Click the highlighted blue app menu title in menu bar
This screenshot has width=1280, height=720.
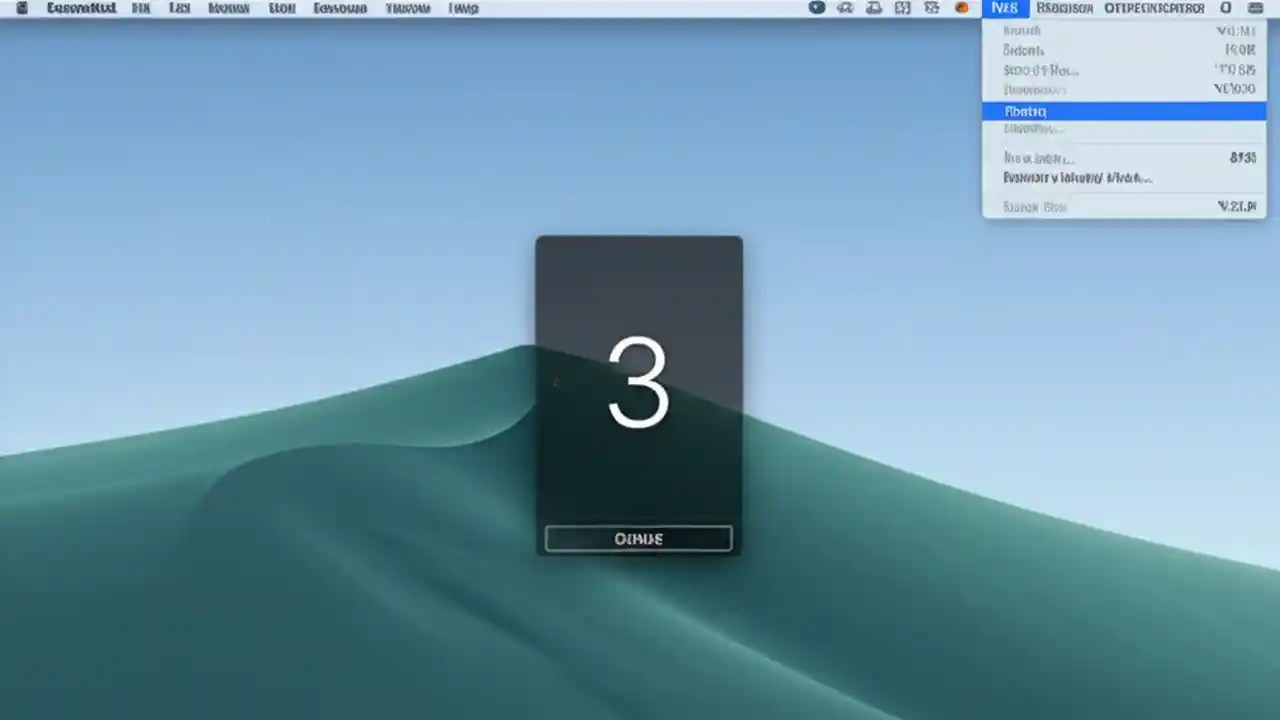coord(1005,8)
